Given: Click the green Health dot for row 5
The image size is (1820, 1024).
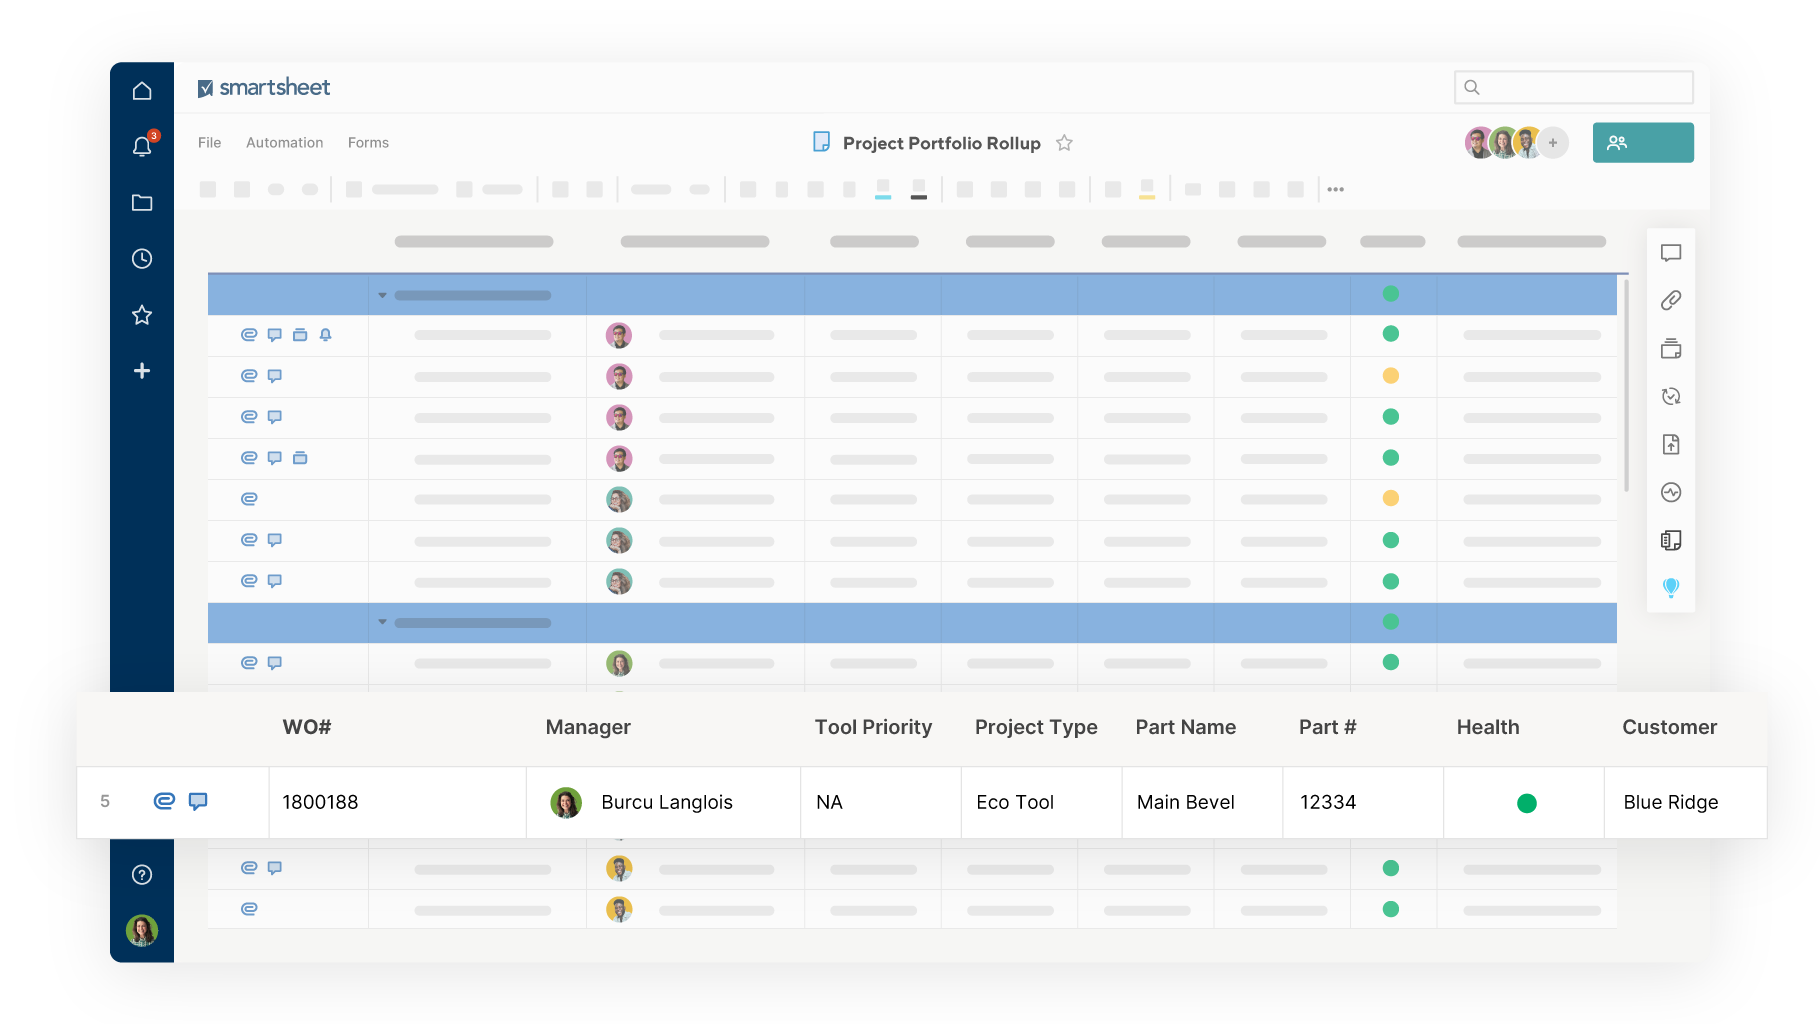Looking at the screenshot, I should (1526, 803).
